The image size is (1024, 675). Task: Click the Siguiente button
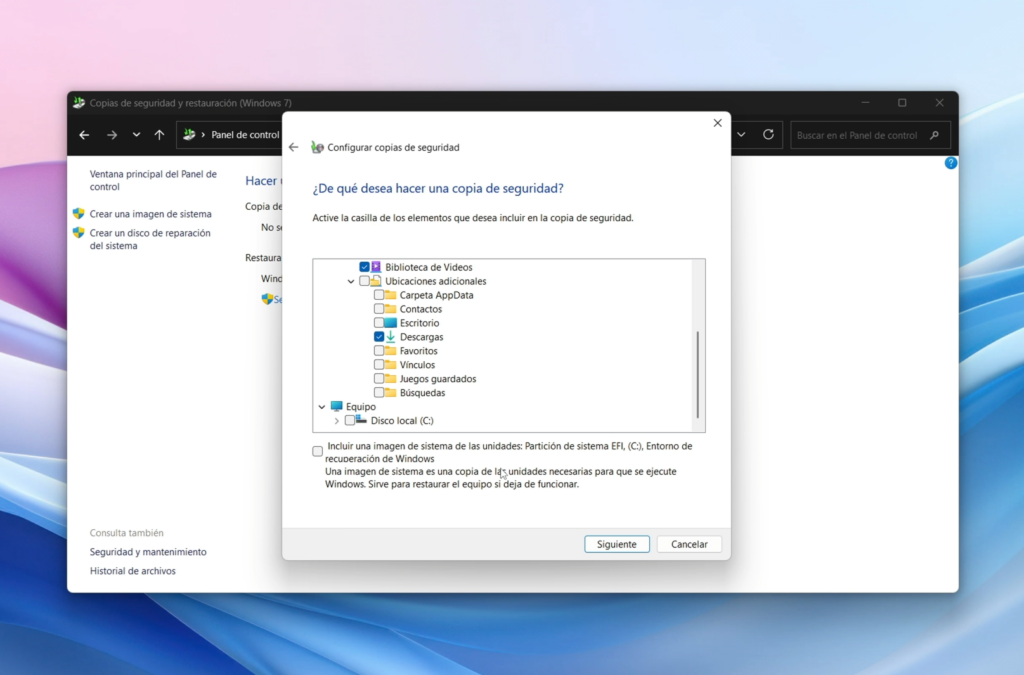[x=617, y=544]
